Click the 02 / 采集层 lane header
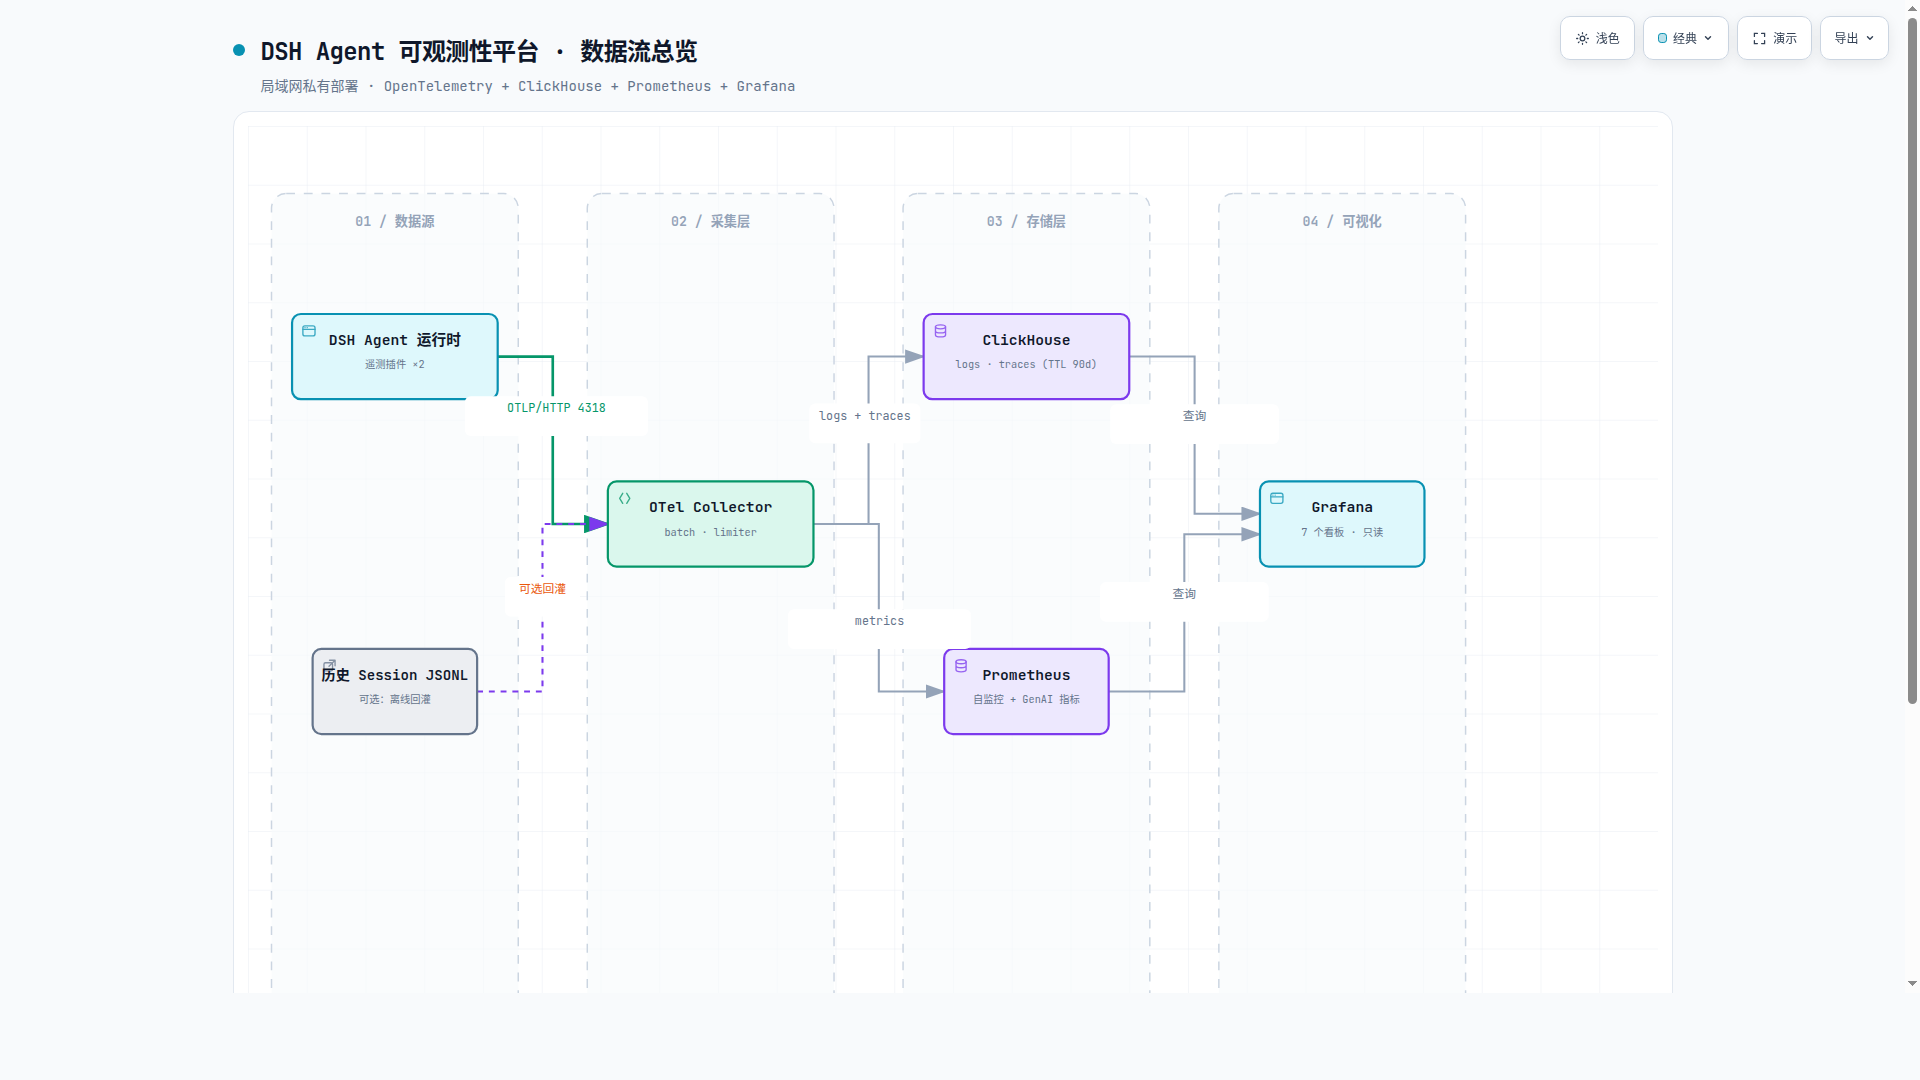This screenshot has width=1920, height=1080. pyautogui.click(x=710, y=221)
